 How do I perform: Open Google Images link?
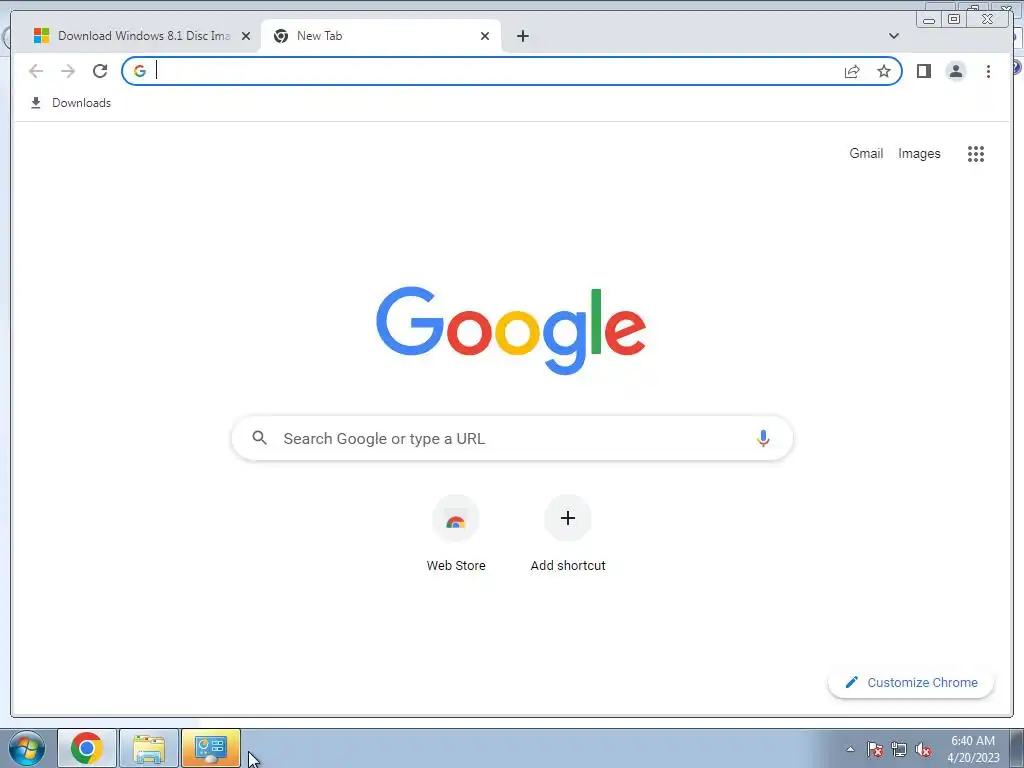pyautogui.click(x=919, y=153)
